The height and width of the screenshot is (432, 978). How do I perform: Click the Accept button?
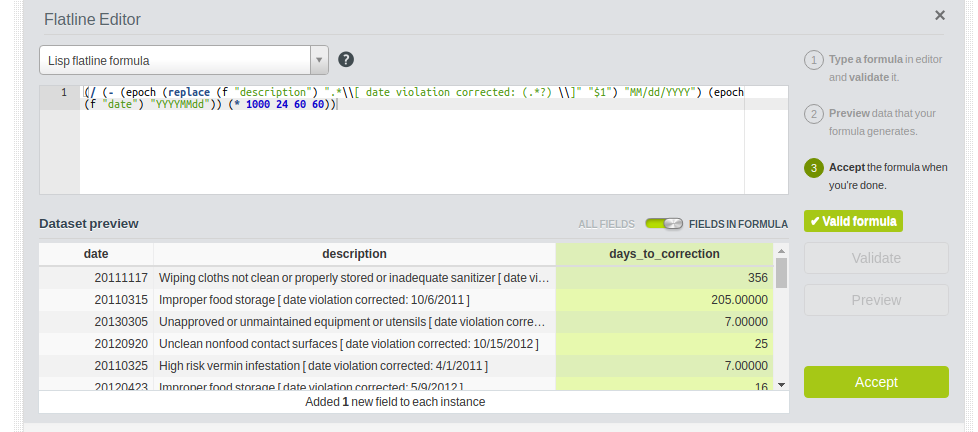[x=876, y=382]
